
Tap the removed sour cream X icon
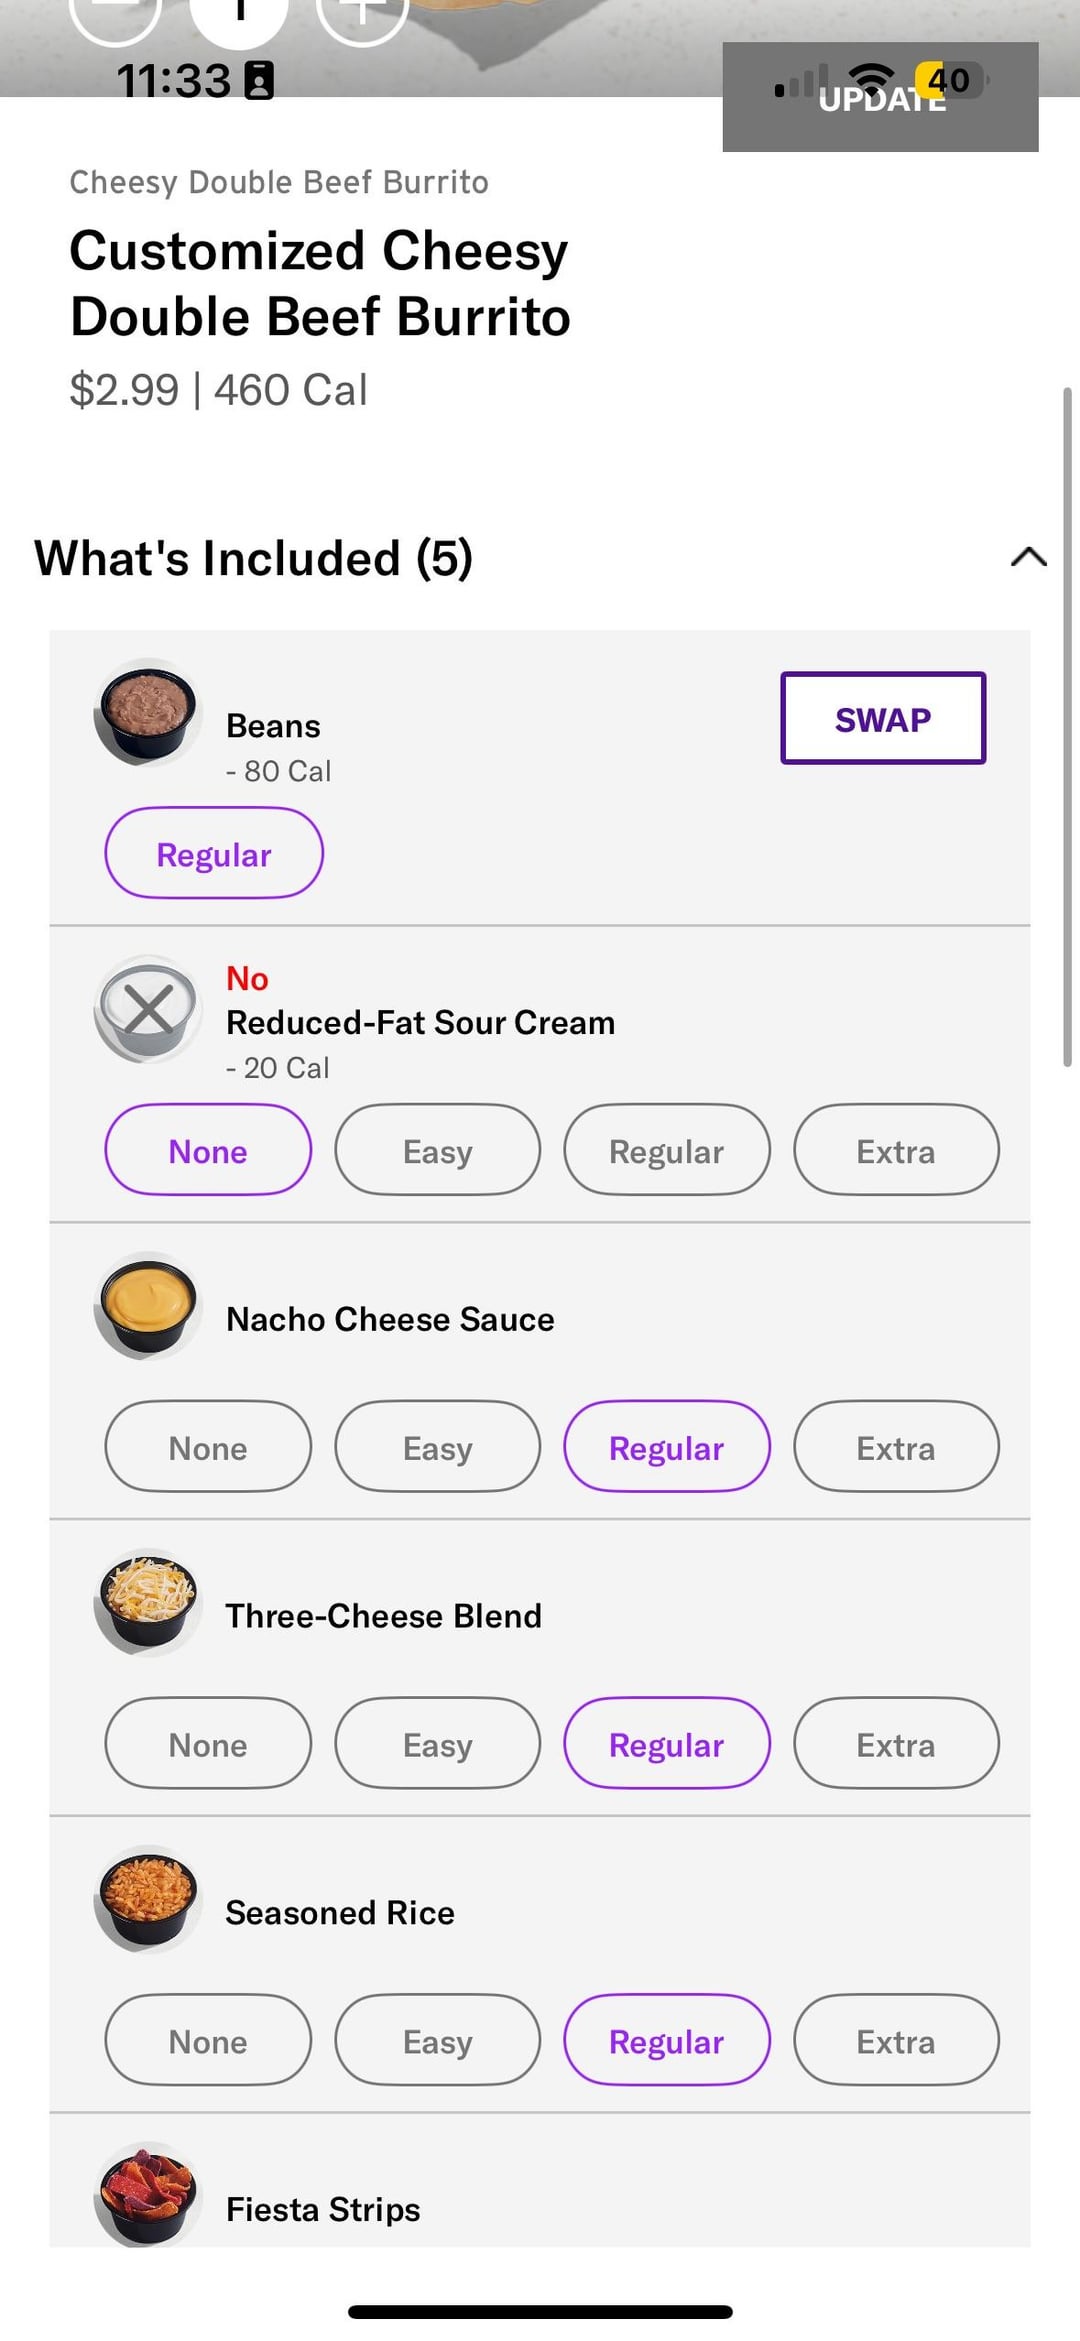tap(148, 1009)
